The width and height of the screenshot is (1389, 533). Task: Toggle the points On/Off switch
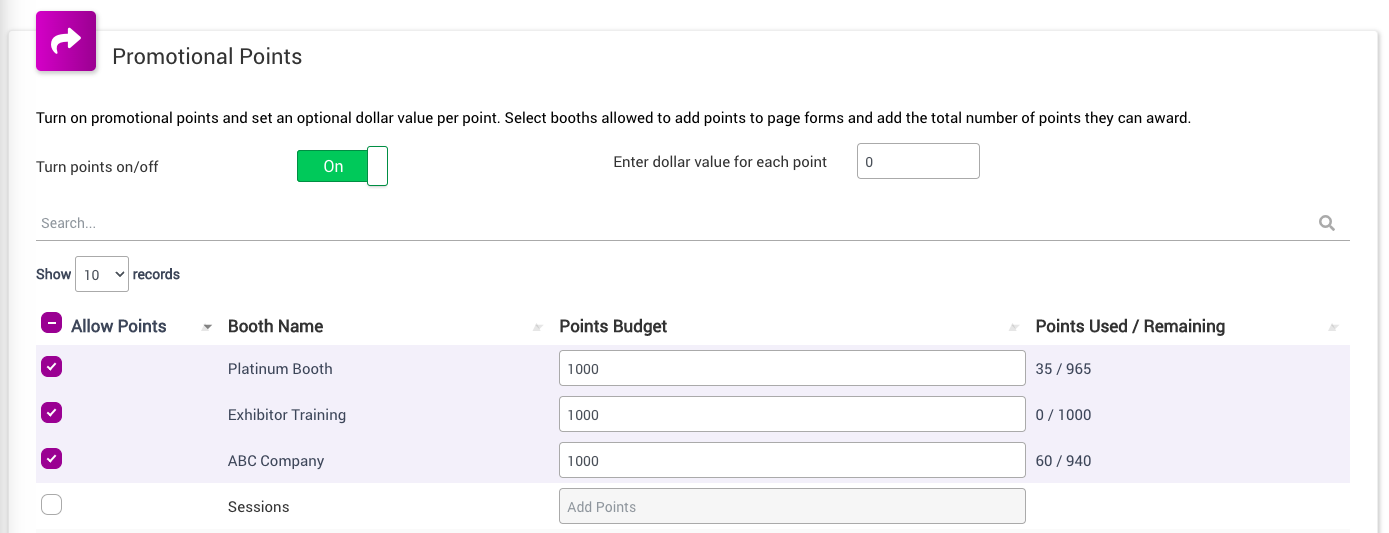(342, 166)
